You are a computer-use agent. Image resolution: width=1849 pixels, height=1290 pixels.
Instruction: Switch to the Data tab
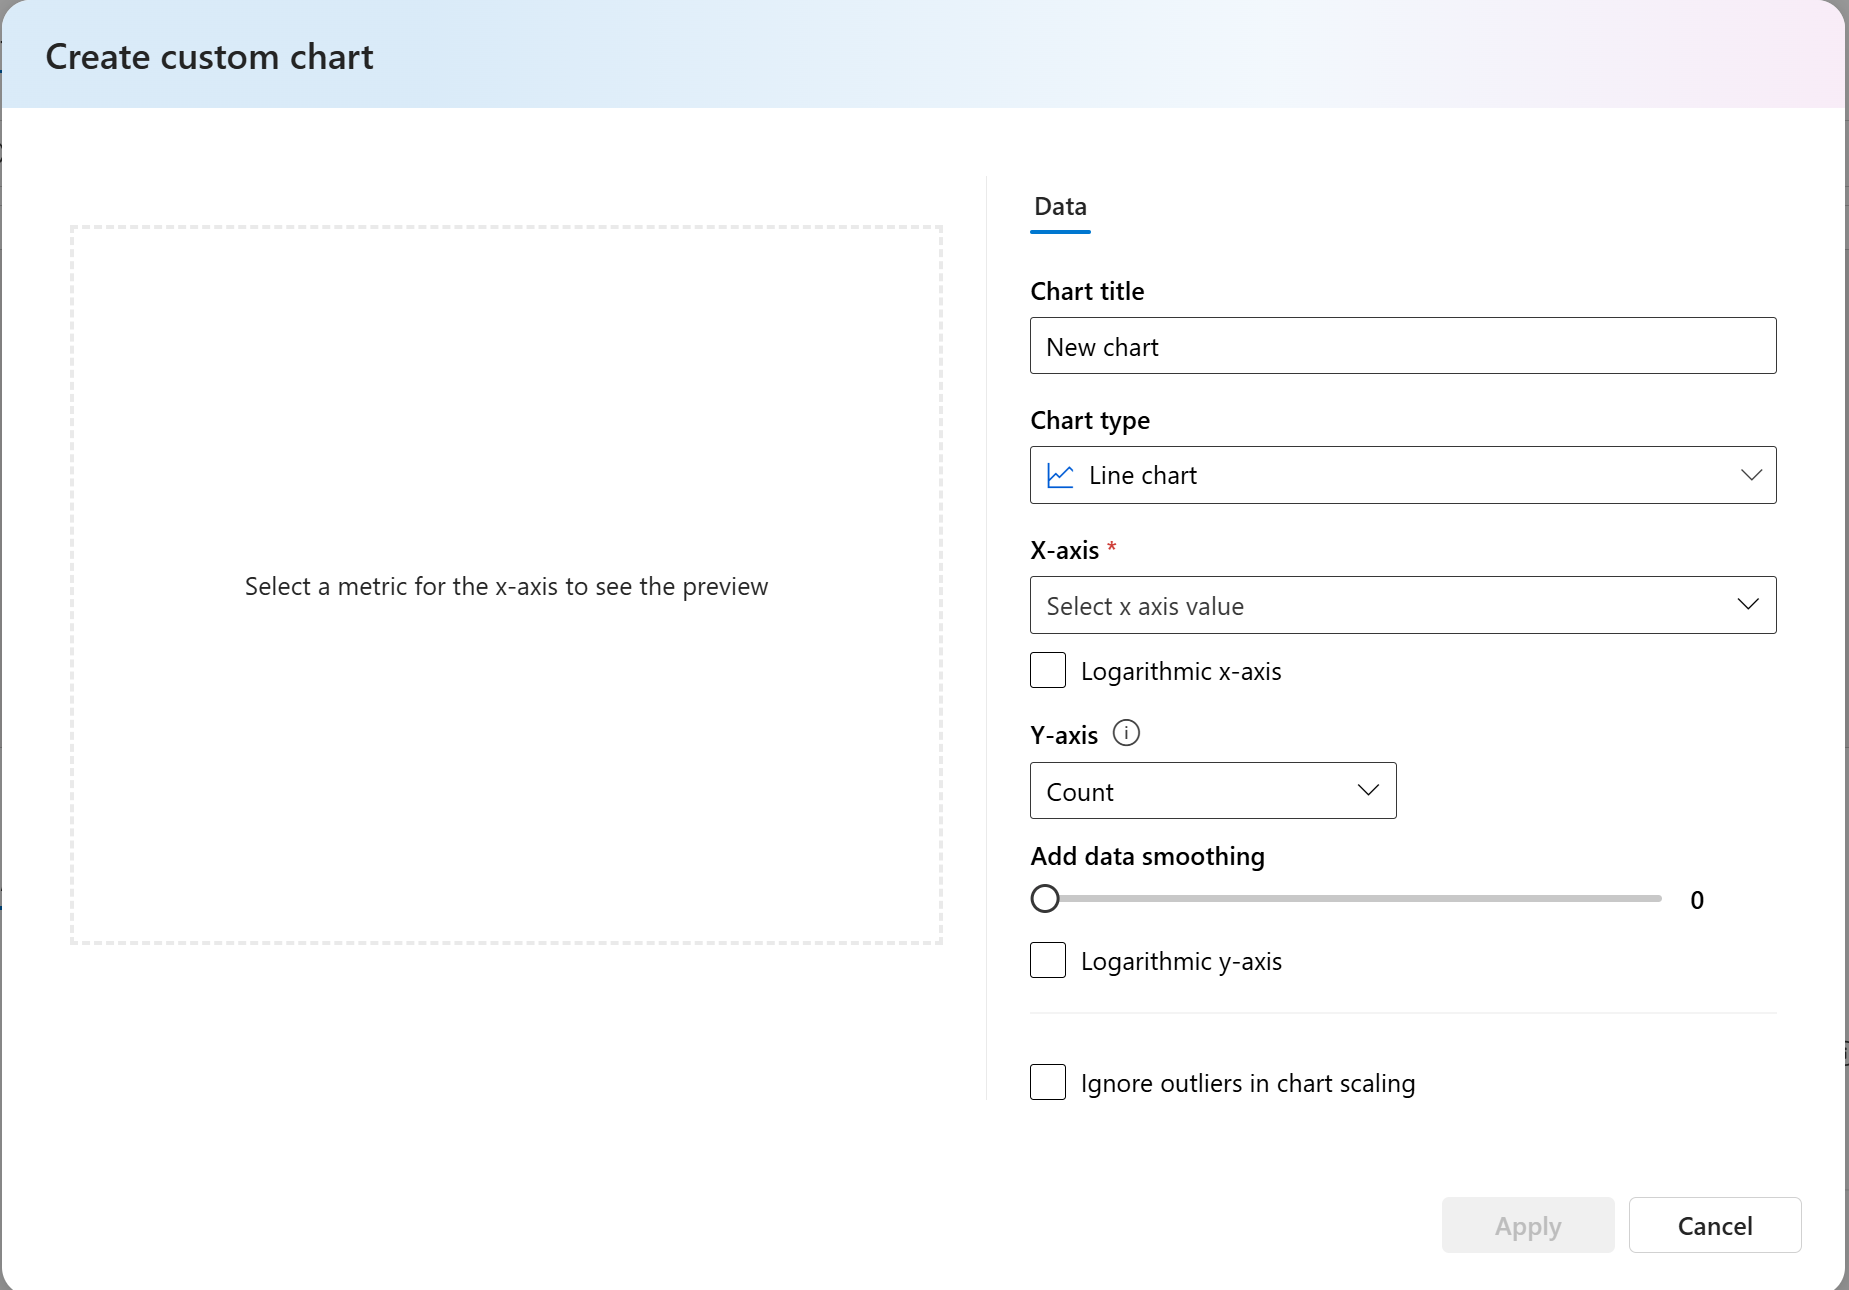1060,207
